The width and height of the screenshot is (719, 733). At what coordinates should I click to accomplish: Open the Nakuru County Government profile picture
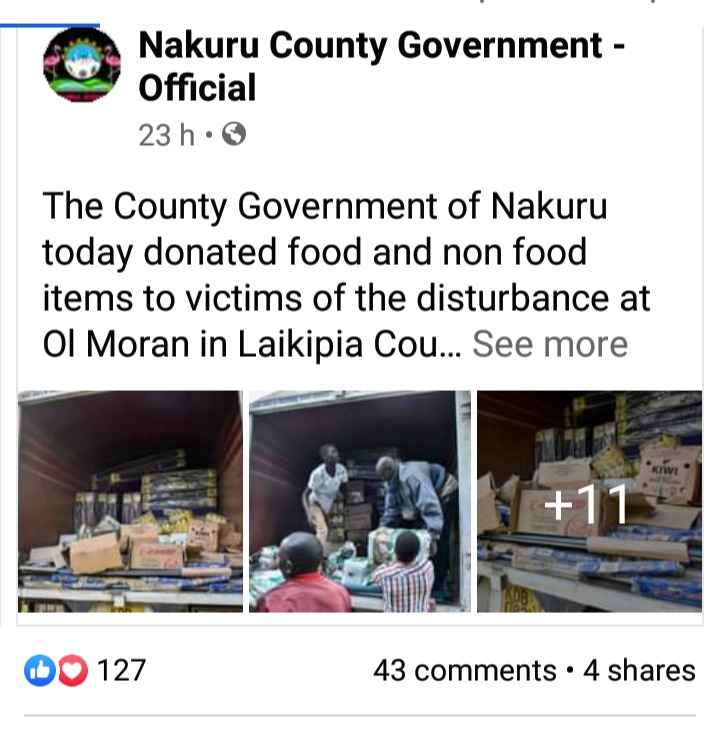pos(82,65)
